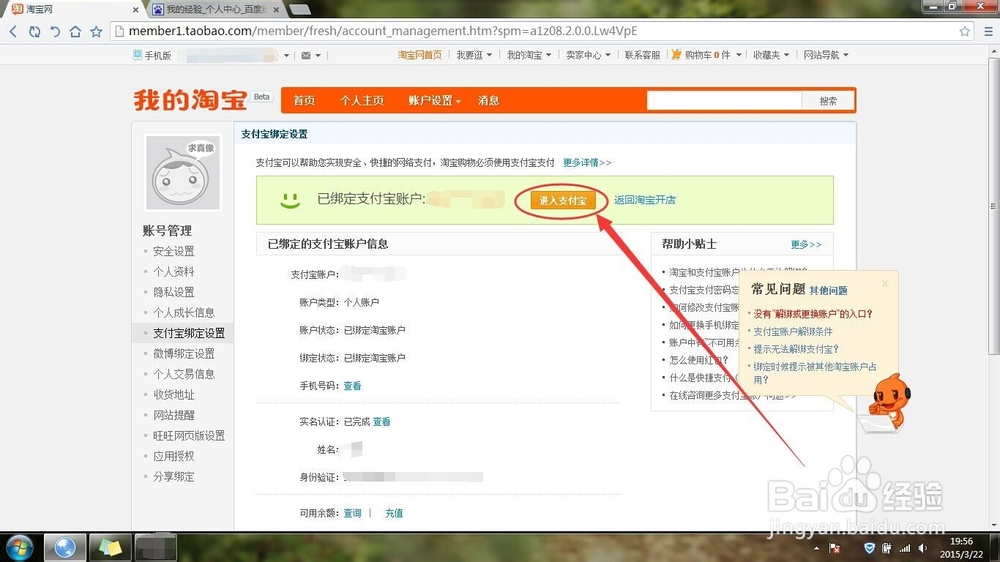The height and width of the screenshot is (562, 1000).
Task: Close the 我的经验 browser tab
Action: (x=276, y=10)
